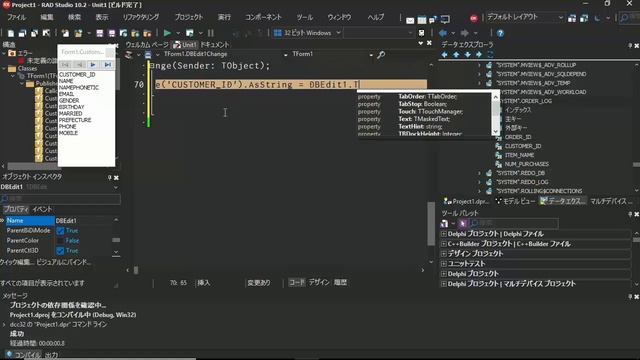640x360 pixels.
Task: Click the Tool Palette category filter icon
Action: [462, 223]
